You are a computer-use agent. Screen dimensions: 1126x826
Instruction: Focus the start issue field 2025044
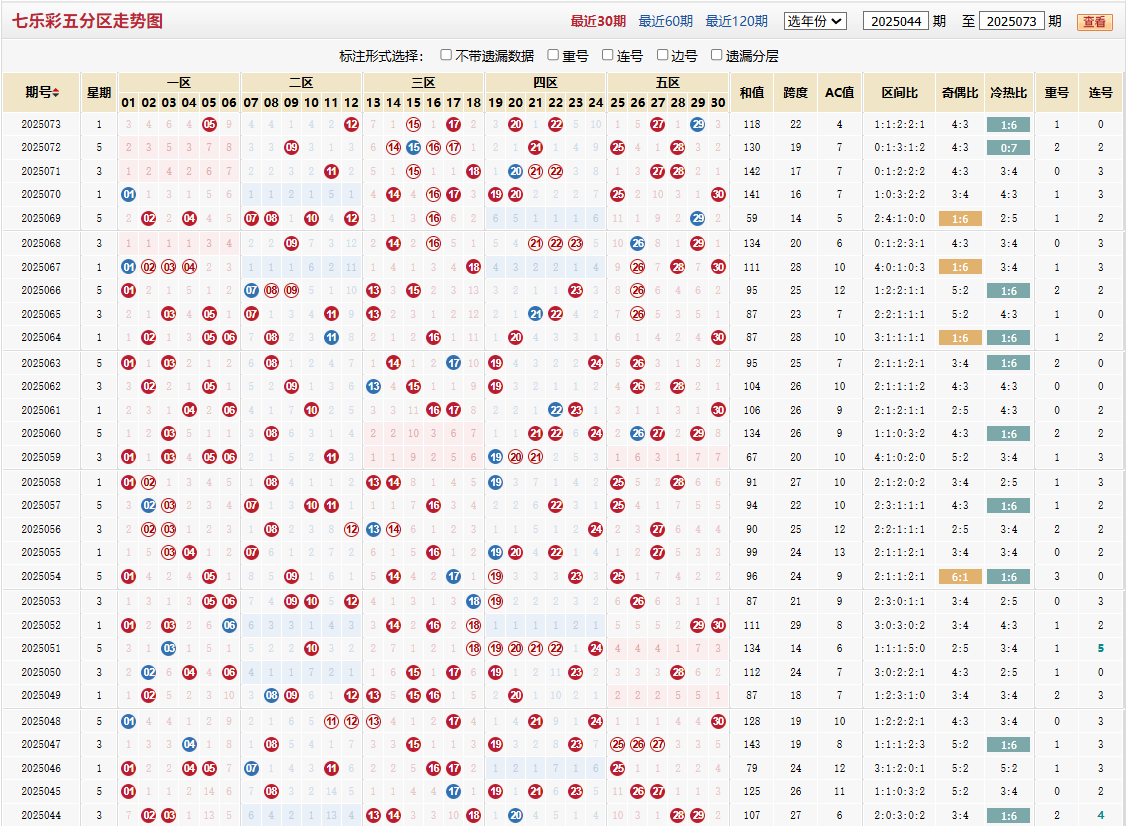pos(895,21)
